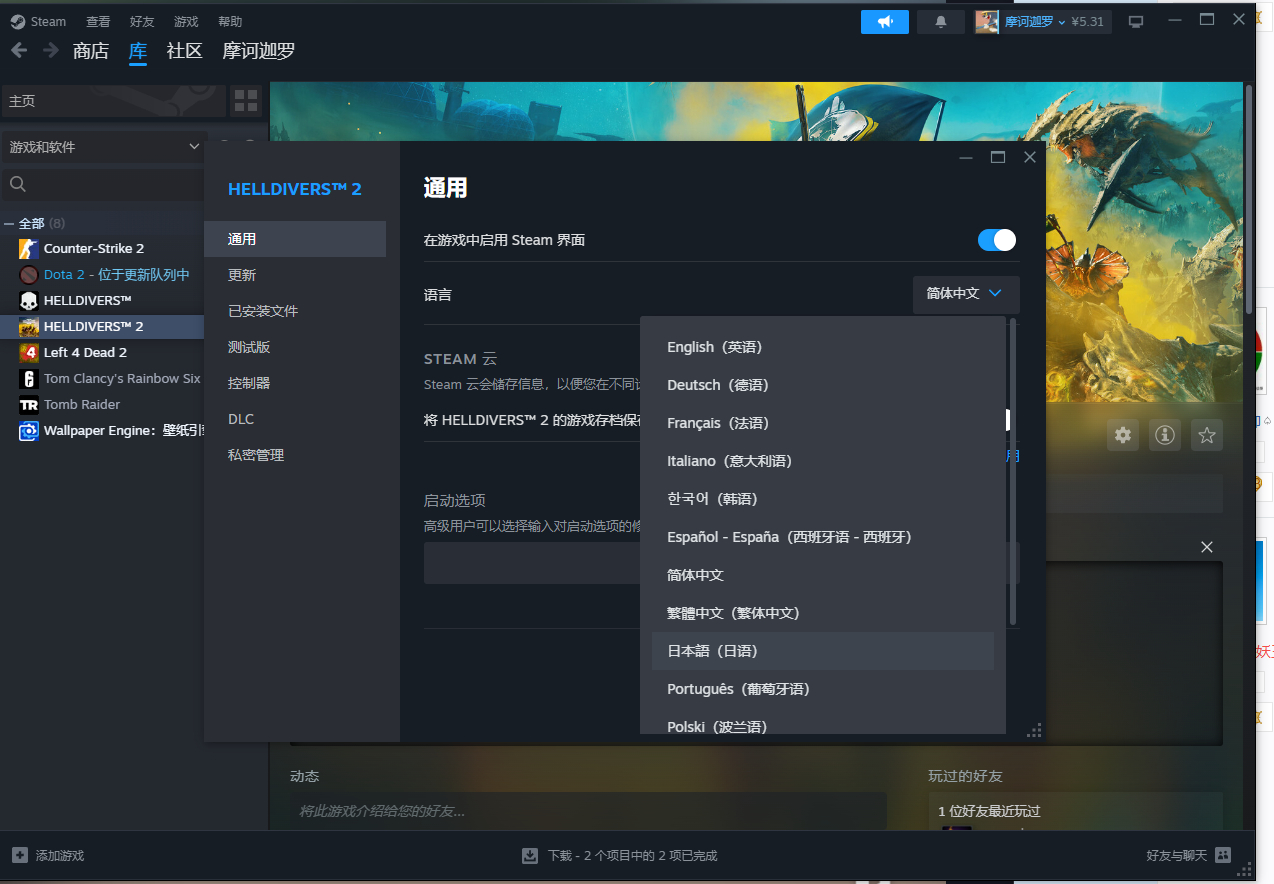Open the 查看 menu
This screenshot has height=884, width=1274.
pyautogui.click(x=98, y=21)
